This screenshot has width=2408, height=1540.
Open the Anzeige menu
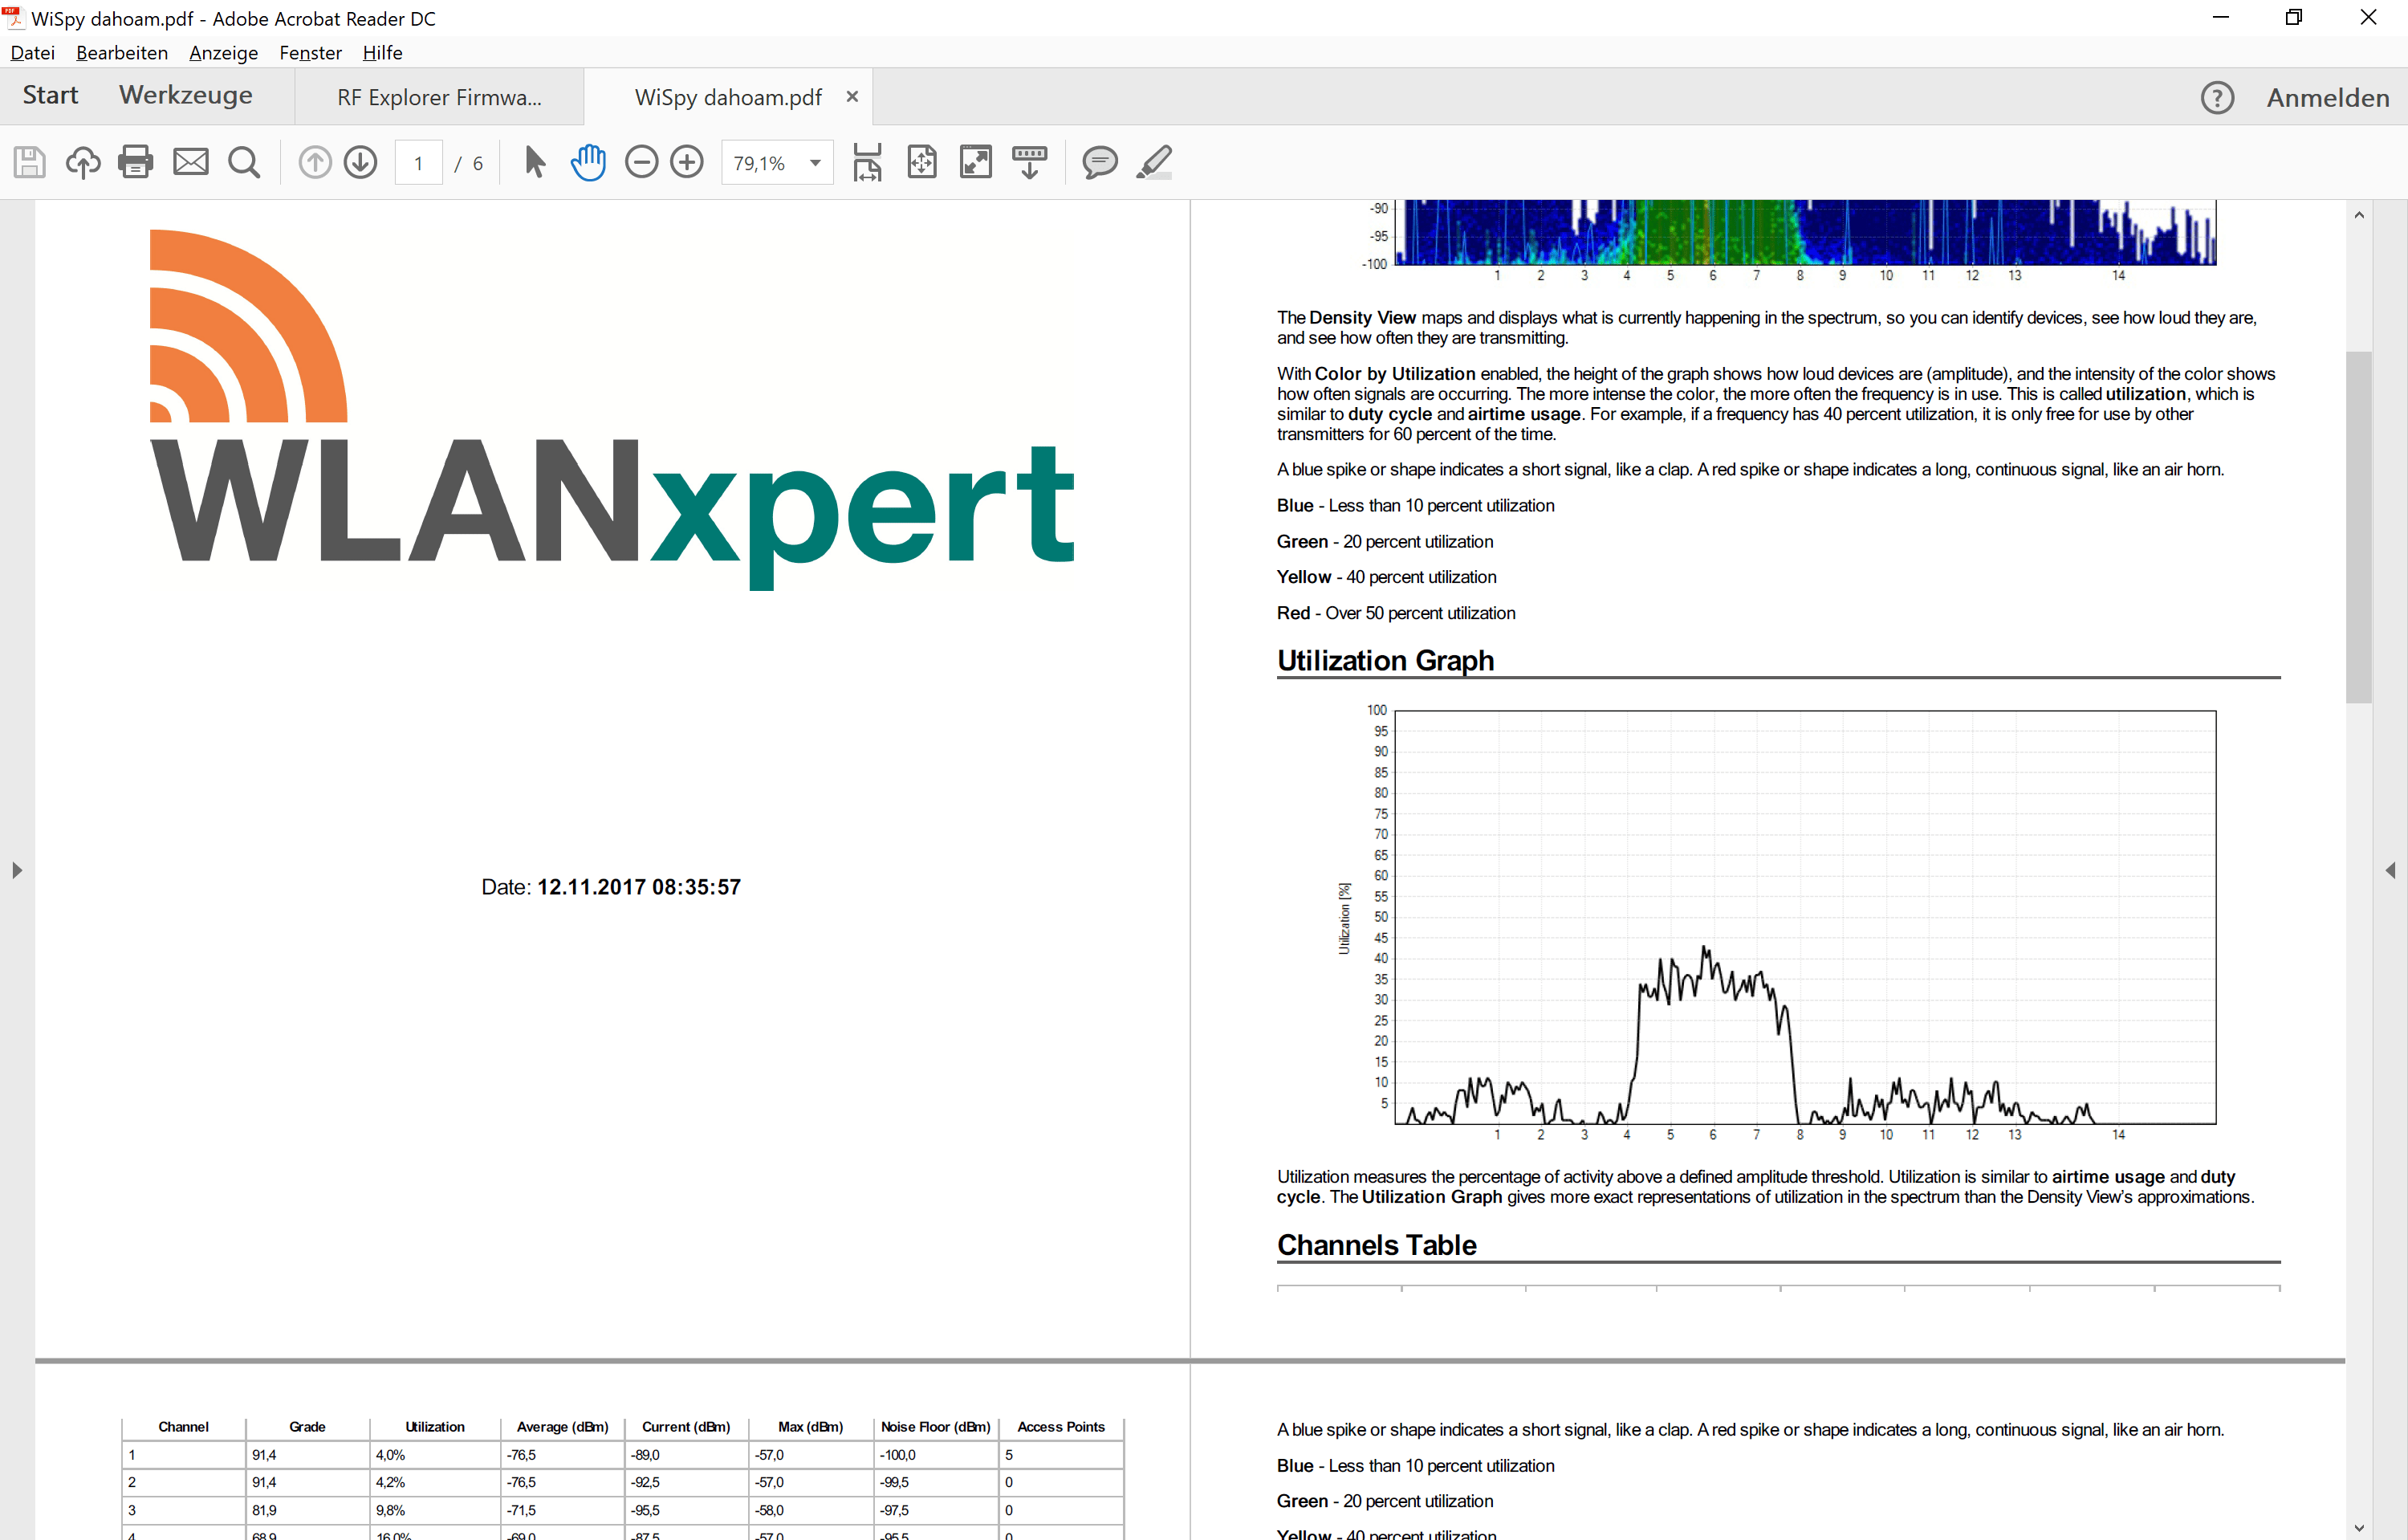[224, 53]
